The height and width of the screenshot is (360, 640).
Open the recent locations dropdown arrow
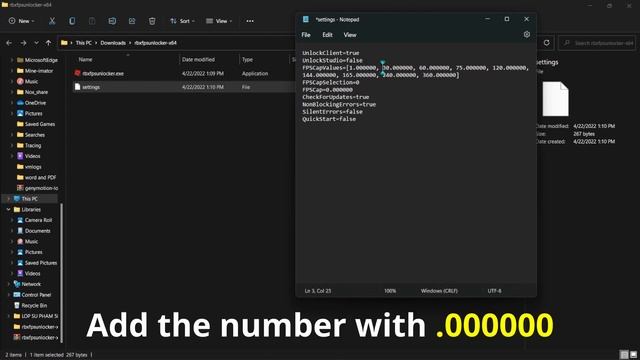coord(36,43)
